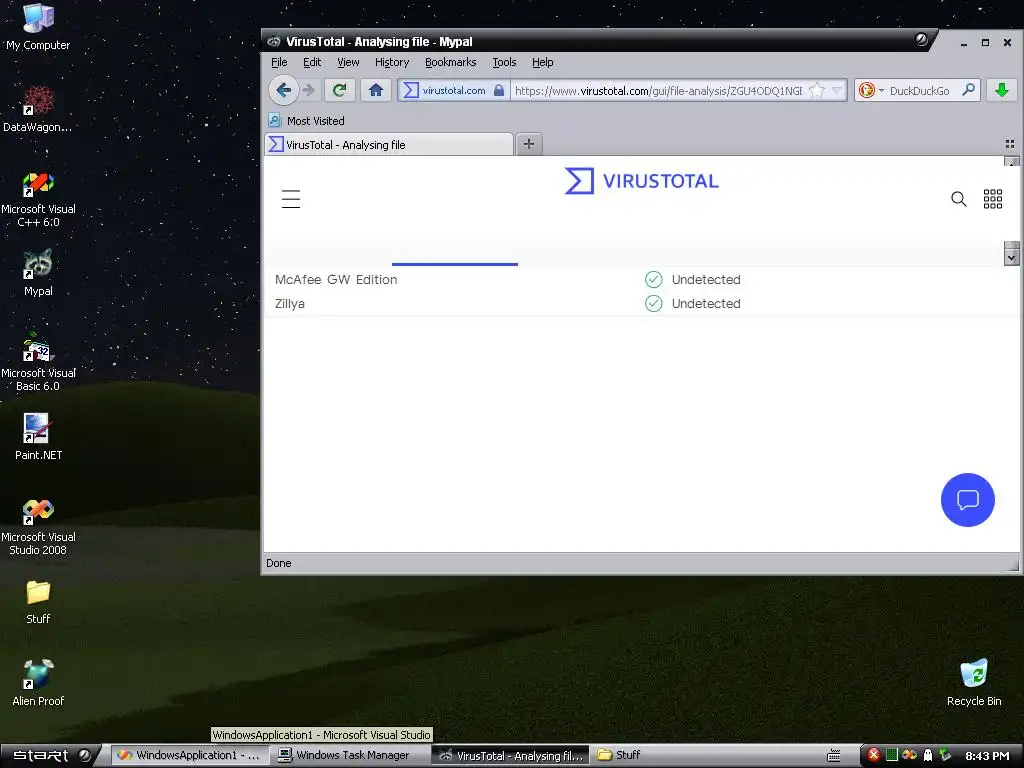Switch to Windows Task Manager taskbar button

tap(344, 755)
